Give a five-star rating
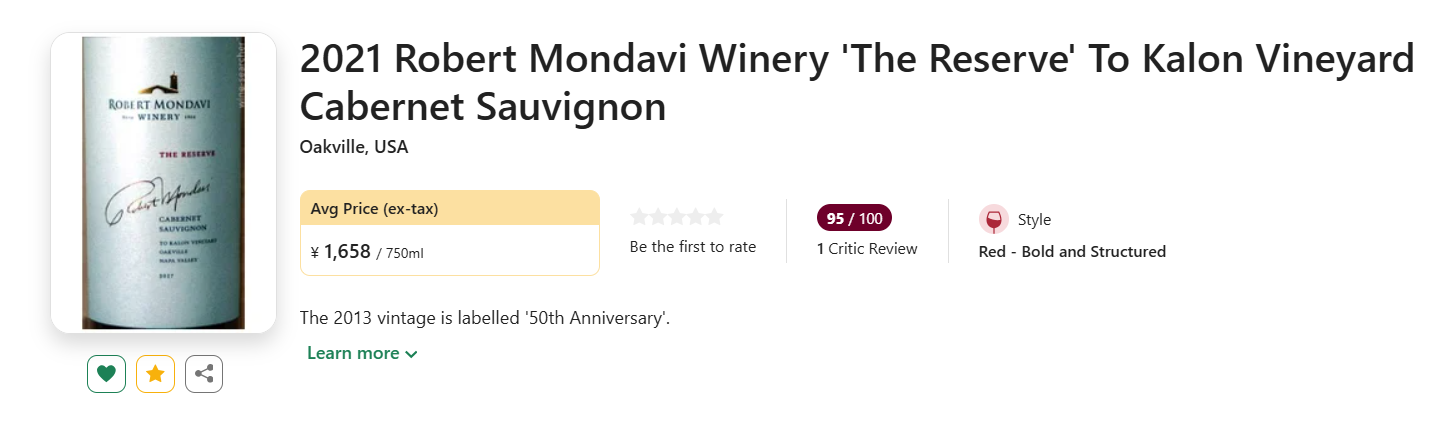Image resolution: width=1435 pixels, height=425 pixels. click(713, 217)
